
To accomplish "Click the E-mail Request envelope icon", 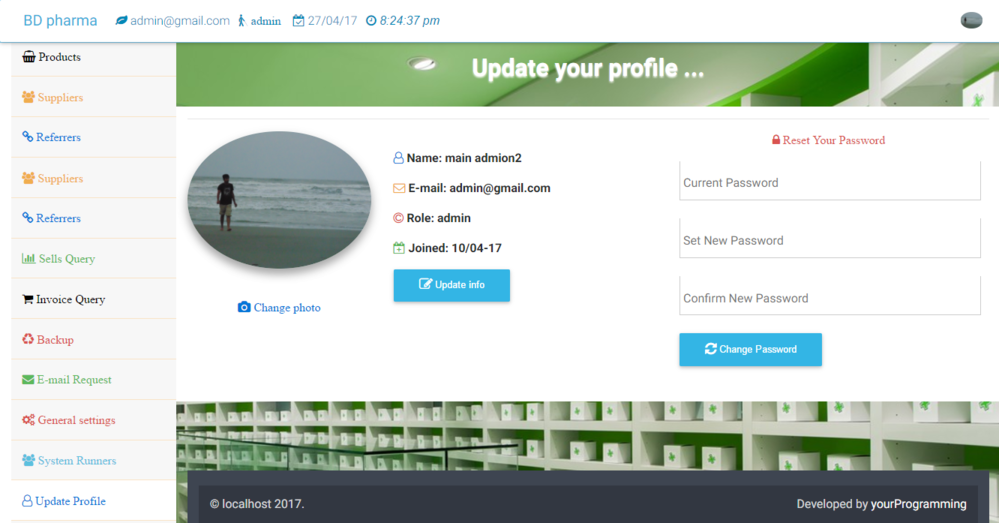I will (28, 380).
